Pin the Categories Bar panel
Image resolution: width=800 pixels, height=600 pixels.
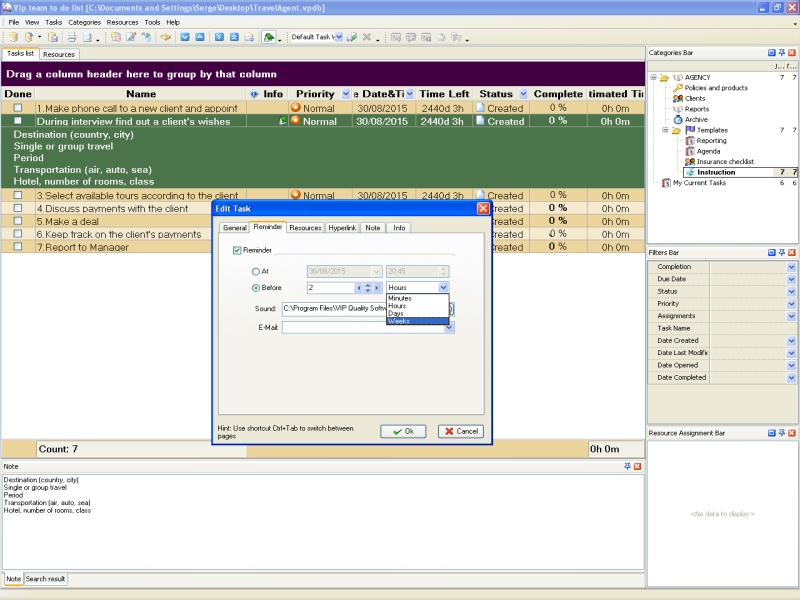782,53
